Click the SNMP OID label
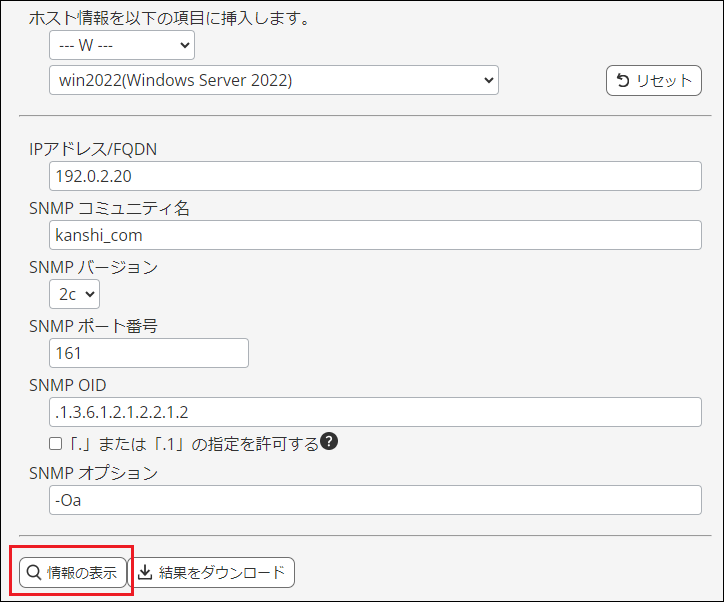This screenshot has width=724, height=602. [x=68, y=385]
